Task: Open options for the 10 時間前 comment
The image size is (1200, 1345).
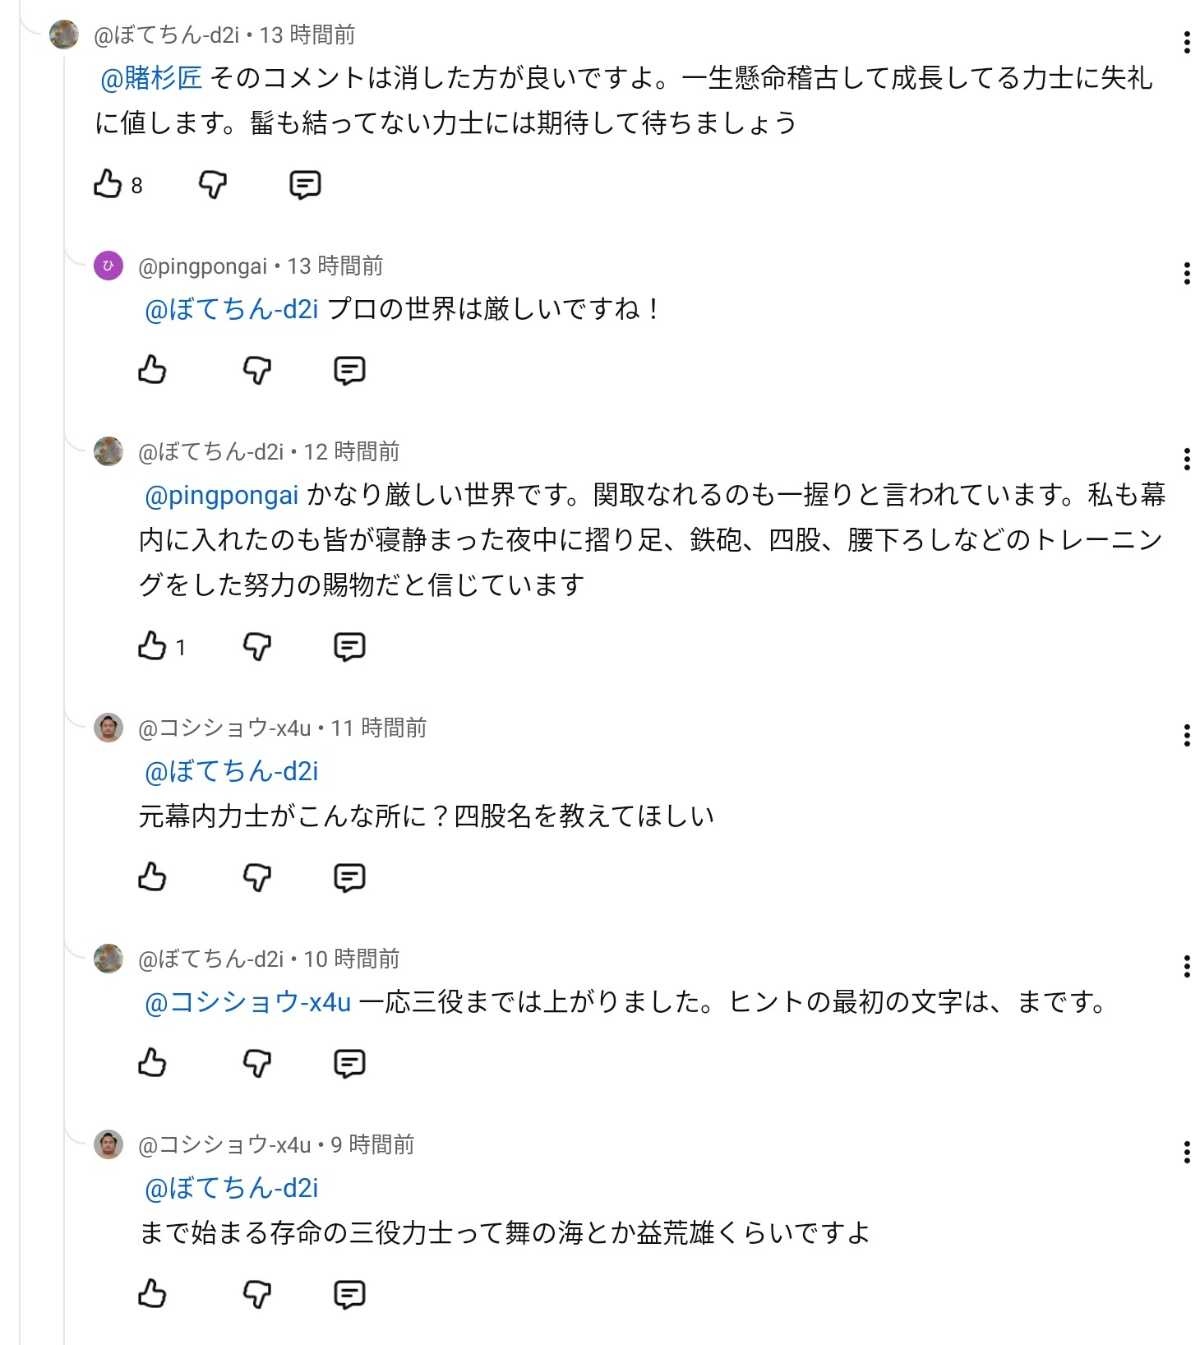Action: point(1186,966)
